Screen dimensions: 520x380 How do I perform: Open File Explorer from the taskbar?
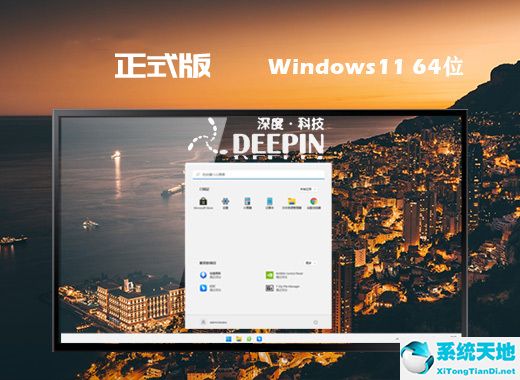239,339
